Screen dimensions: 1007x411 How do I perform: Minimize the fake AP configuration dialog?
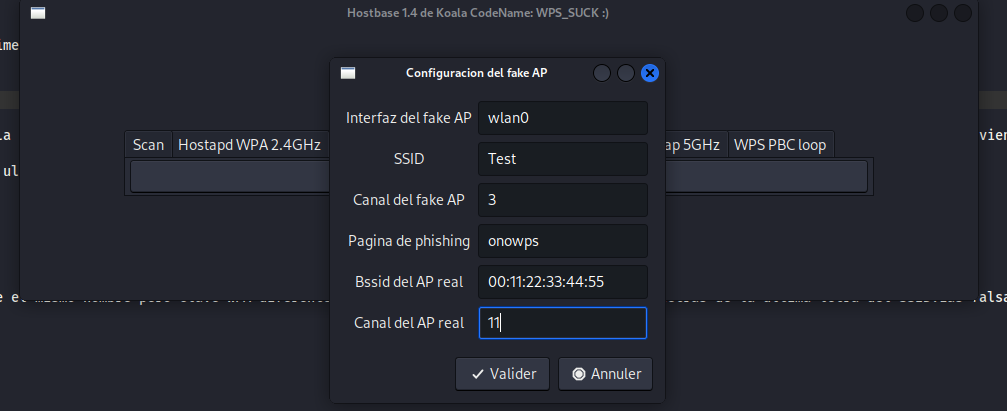coord(602,73)
